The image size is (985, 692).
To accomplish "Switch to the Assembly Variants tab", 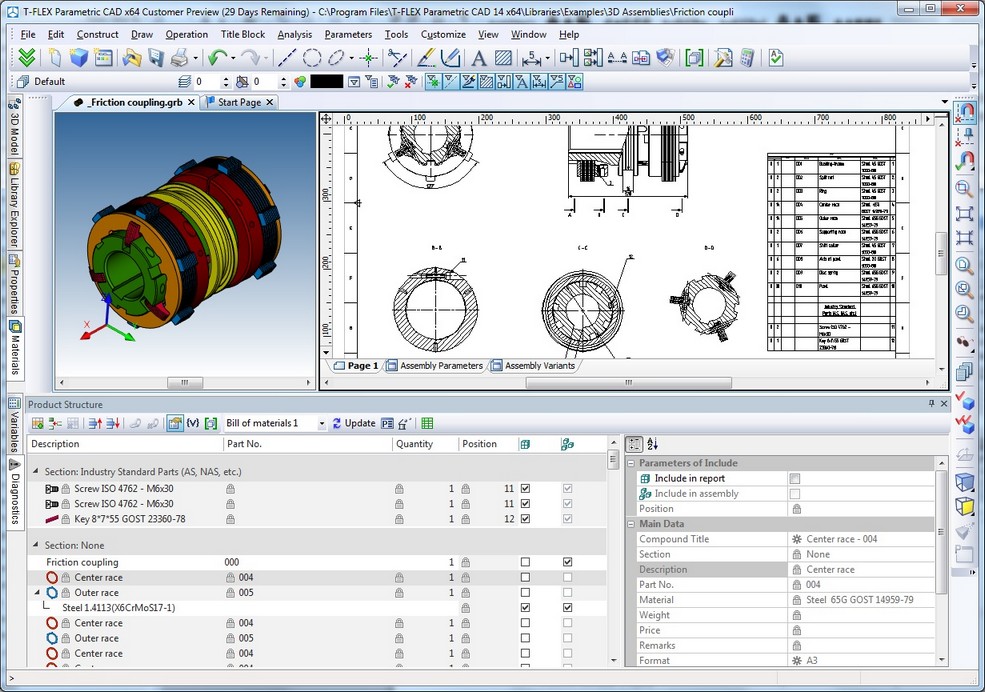I will pos(538,366).
